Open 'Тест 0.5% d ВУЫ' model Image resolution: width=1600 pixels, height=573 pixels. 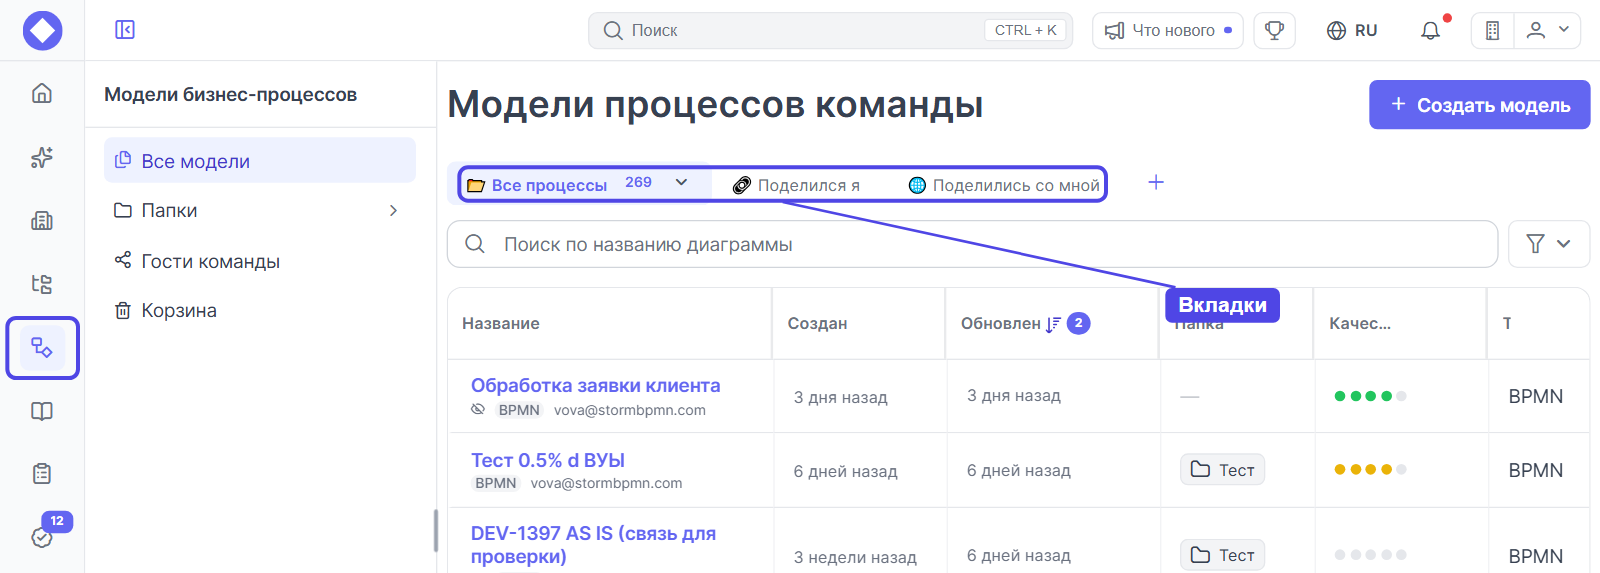click(x=548, y=460)
